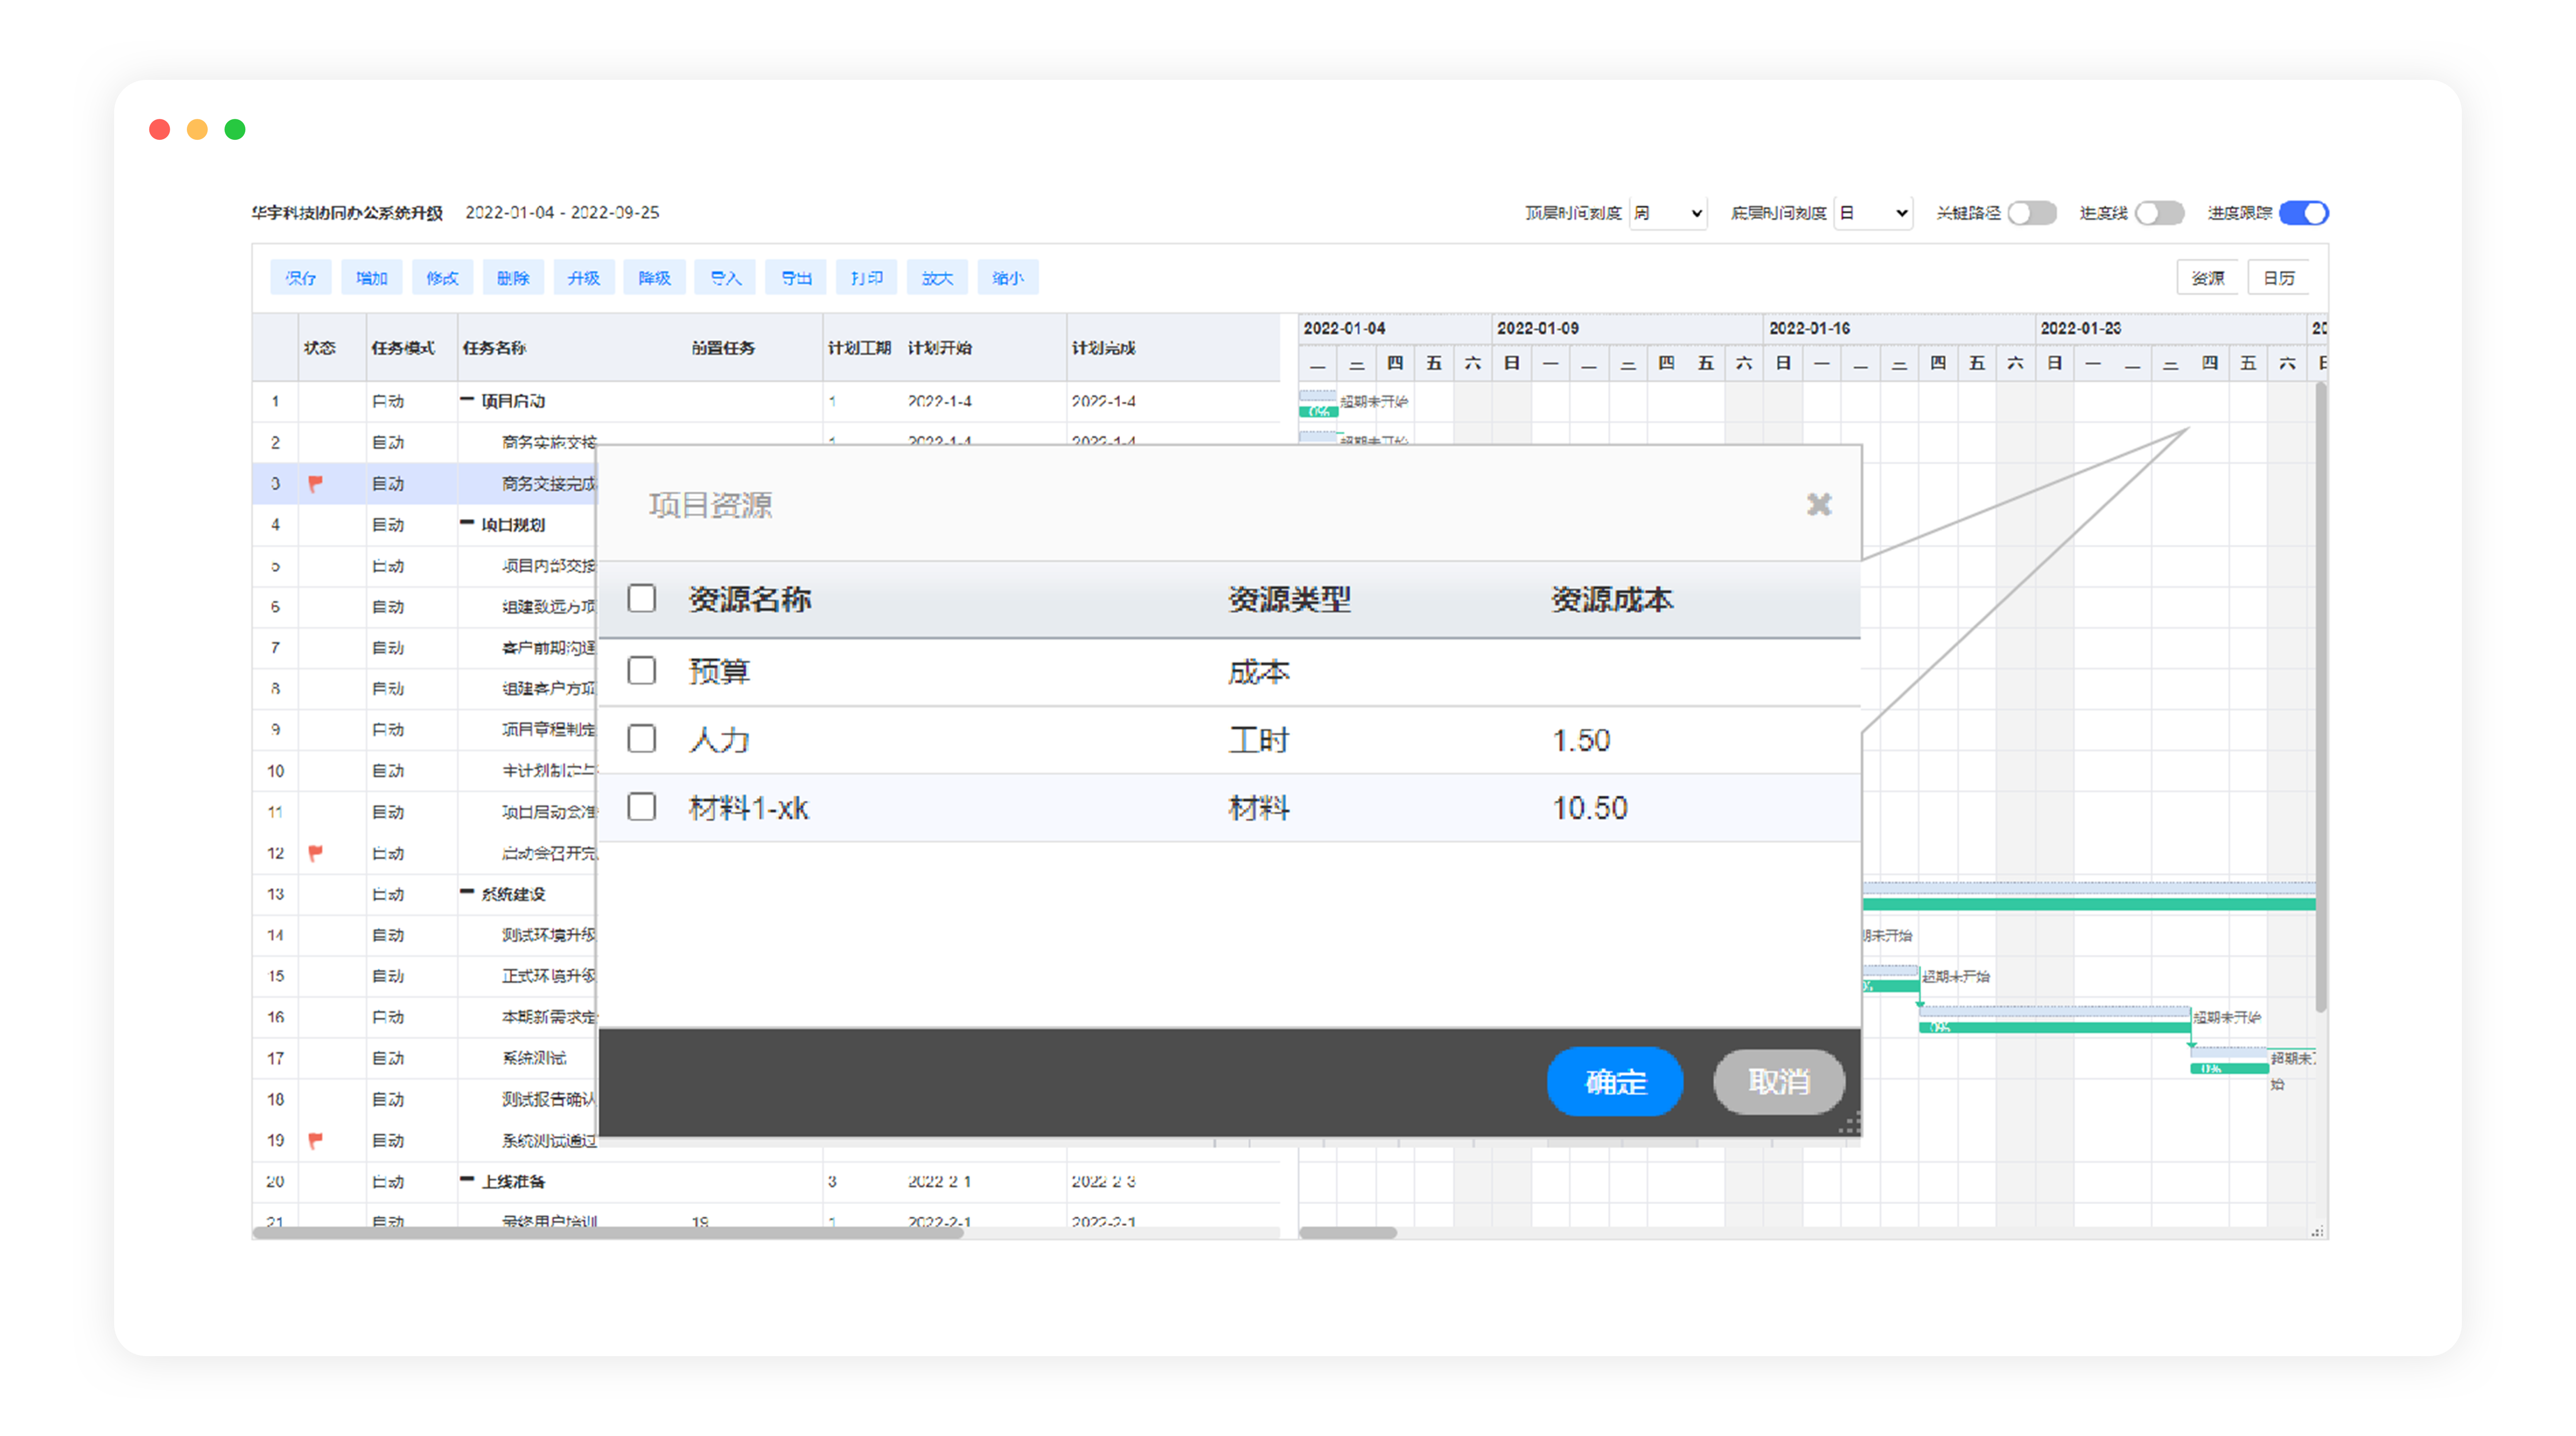Click the 降级 toolbar button
Image resolution: width=2576 pixels, height=1436 pixels.
pos(654,278)
